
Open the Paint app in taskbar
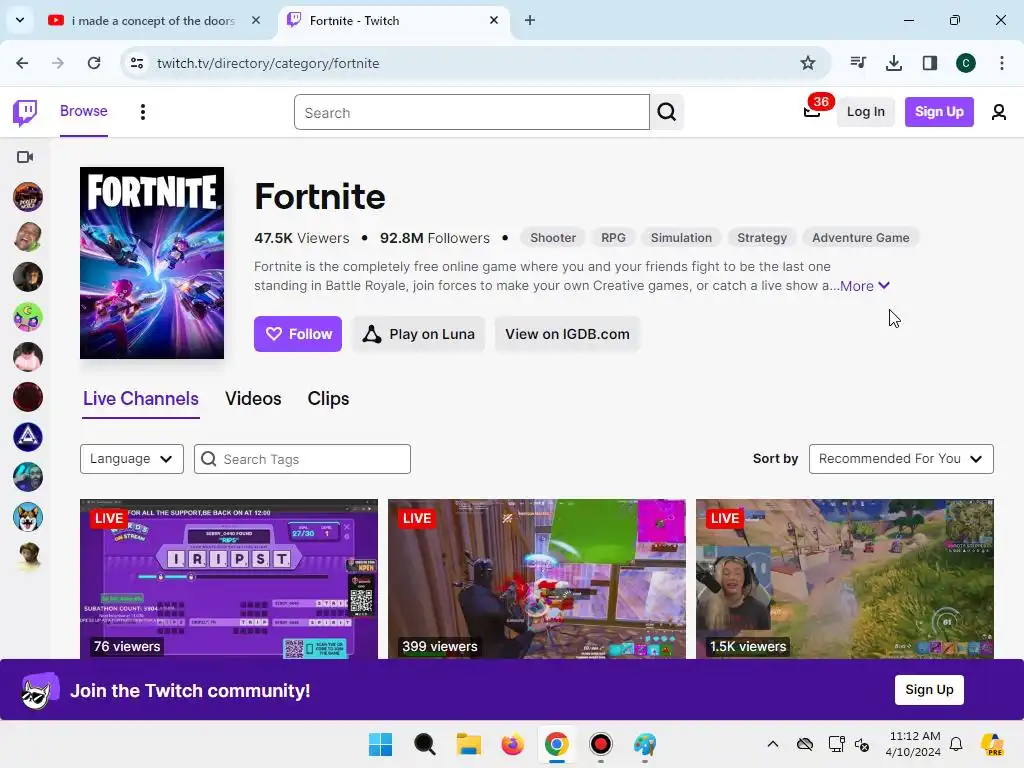tap(645, 744)
